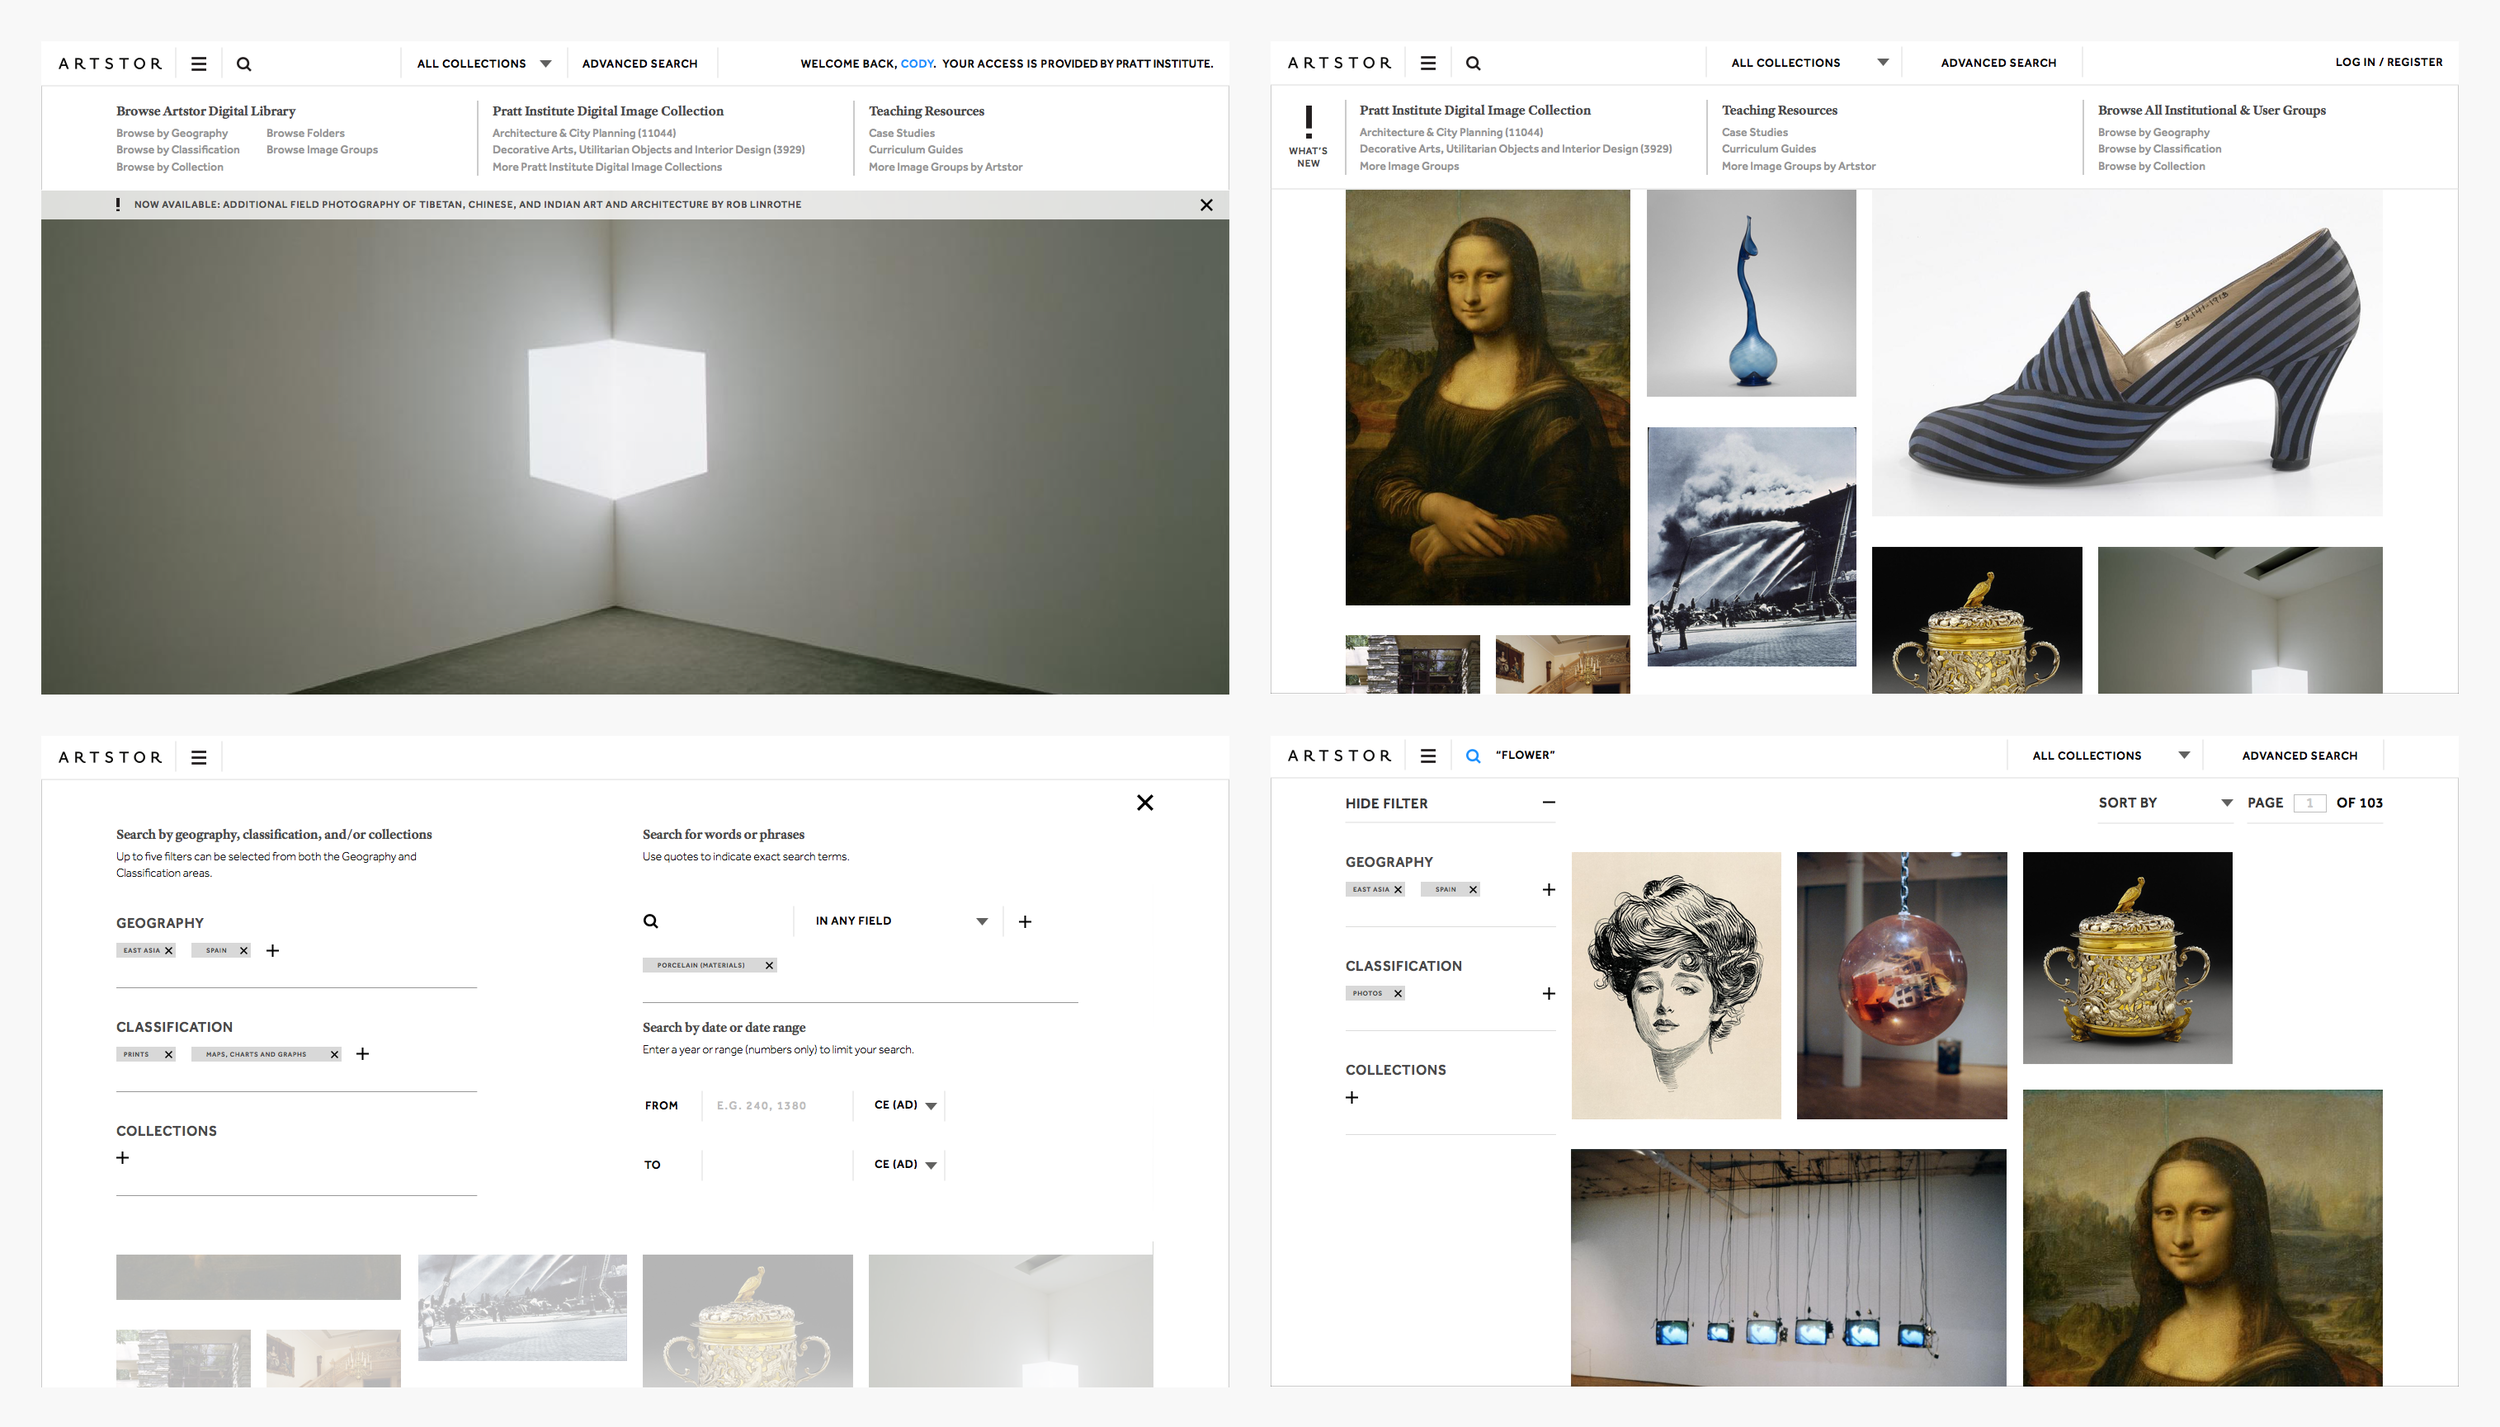
Task: Add Classification filter in results sidebar
Action: tap(1548, 994)
